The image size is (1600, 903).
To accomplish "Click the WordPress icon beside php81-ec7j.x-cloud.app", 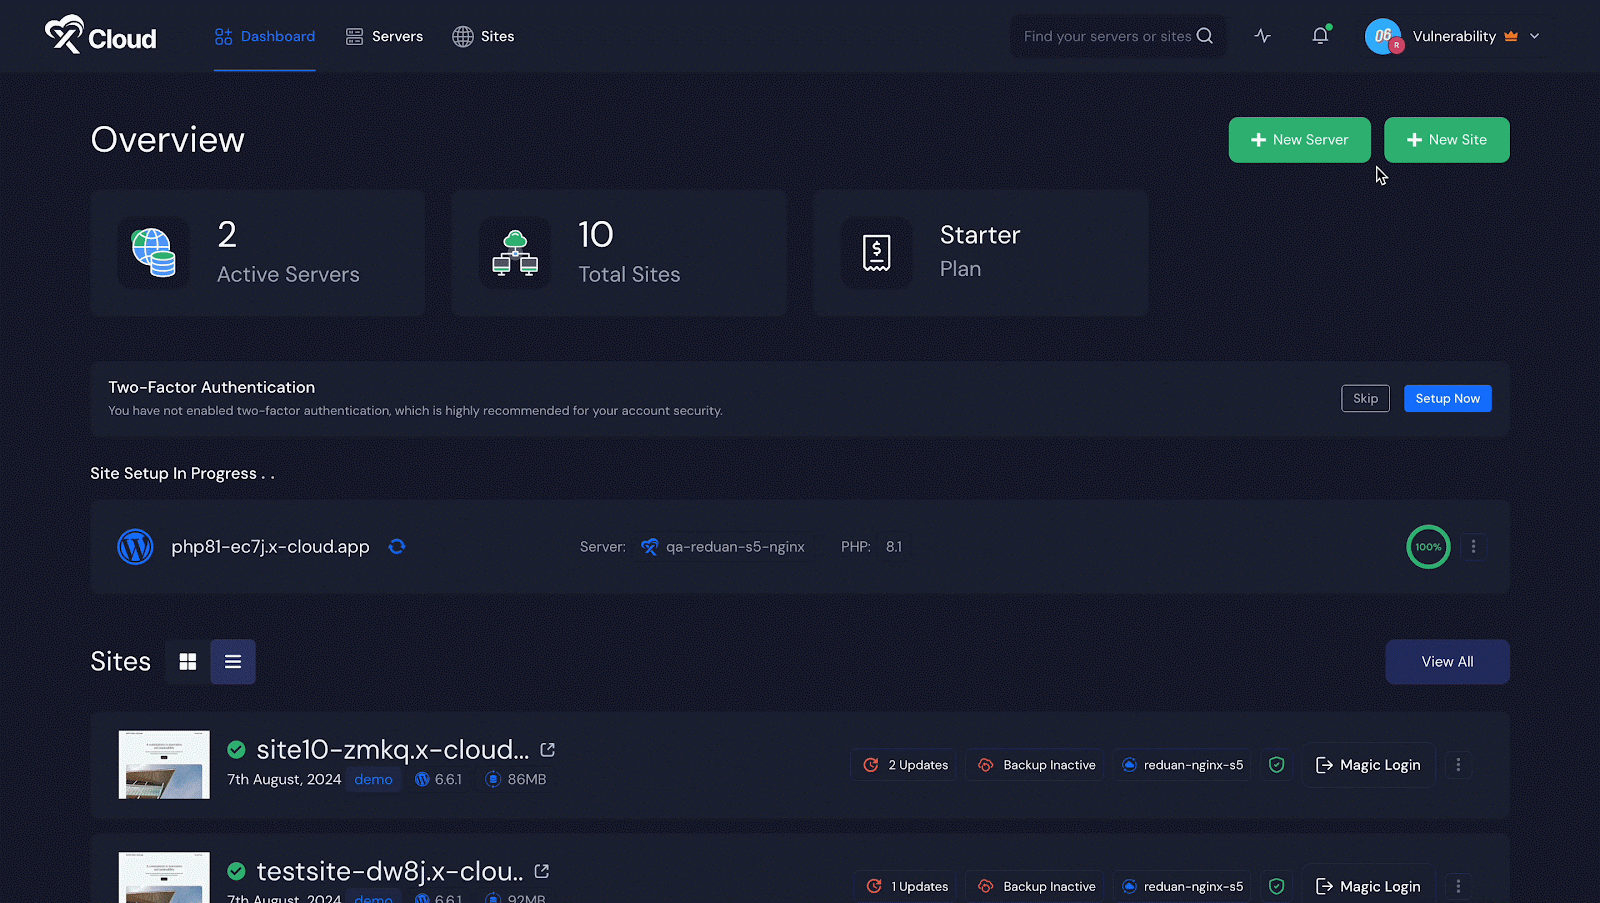I will click(135, 547).
